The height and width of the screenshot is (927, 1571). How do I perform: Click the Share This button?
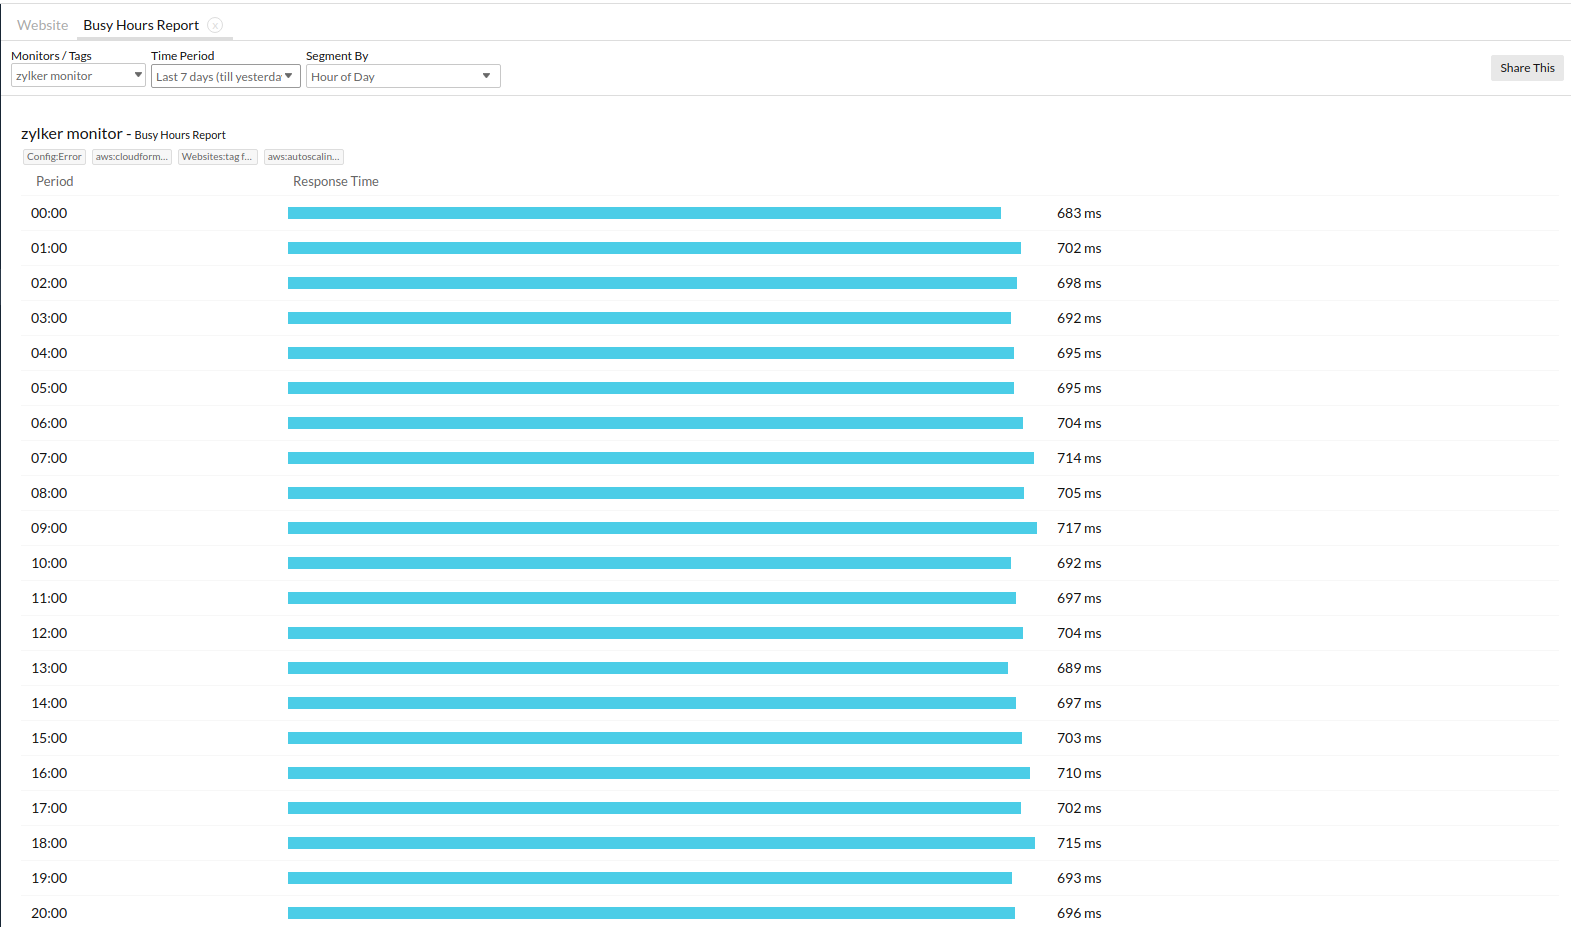point(1526,68)
